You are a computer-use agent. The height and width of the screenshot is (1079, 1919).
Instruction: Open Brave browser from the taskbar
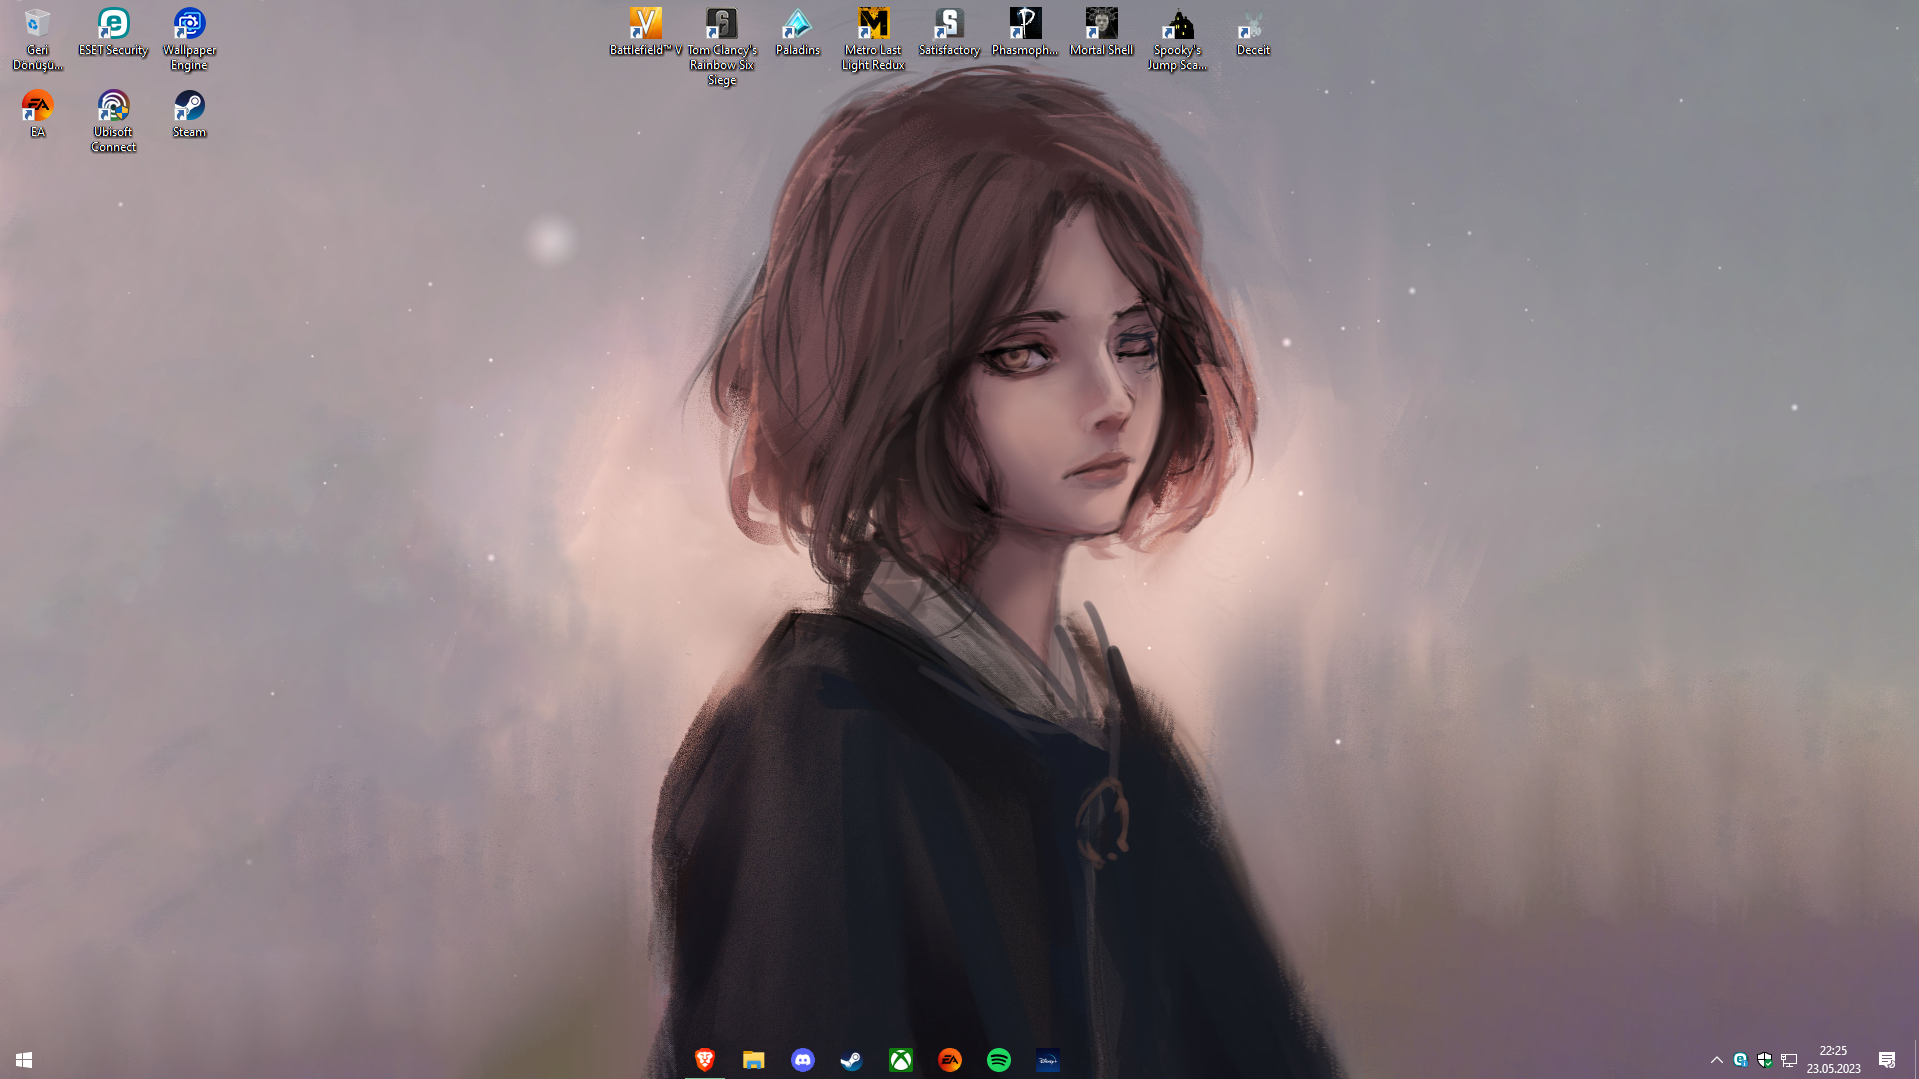705,1060
